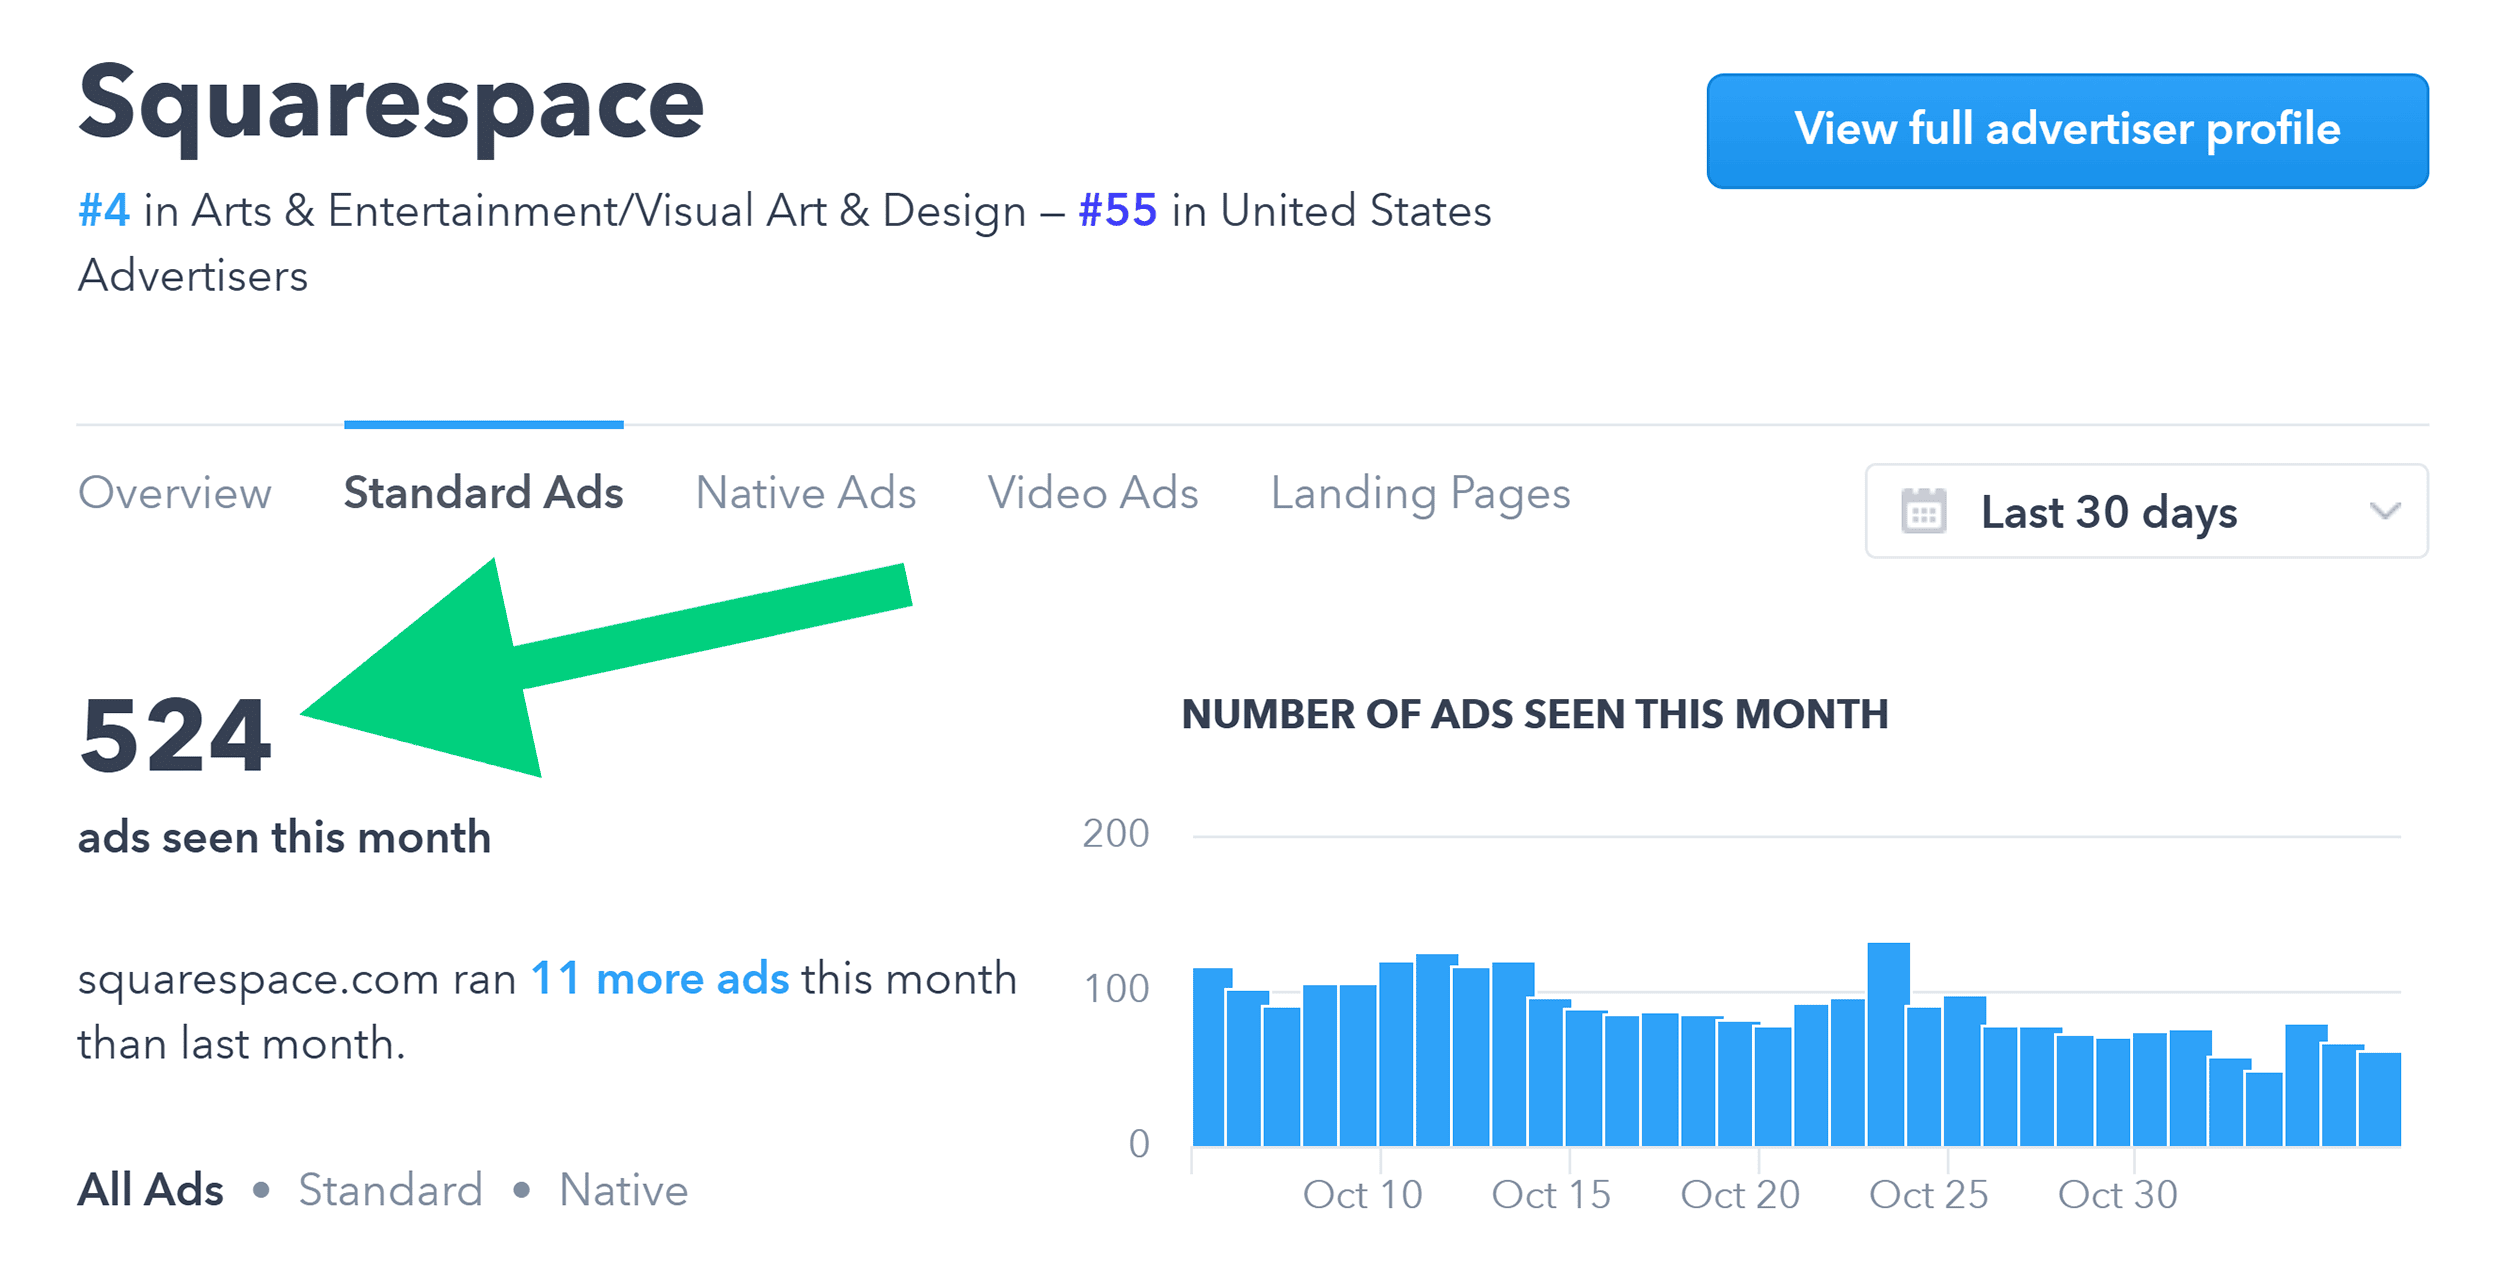Stay on the Standard Ads tab
2500x1274 pixels.
point(483,492)
